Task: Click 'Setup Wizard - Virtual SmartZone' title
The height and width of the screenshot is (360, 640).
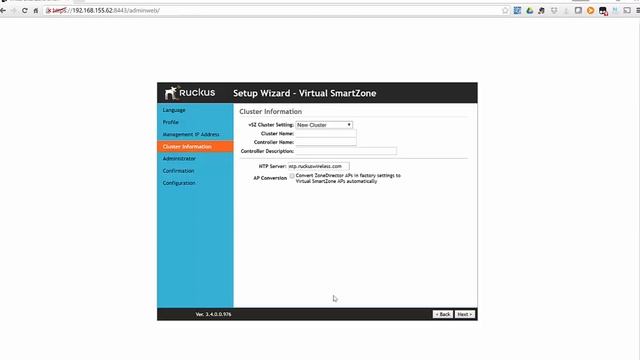Action: 304,93
